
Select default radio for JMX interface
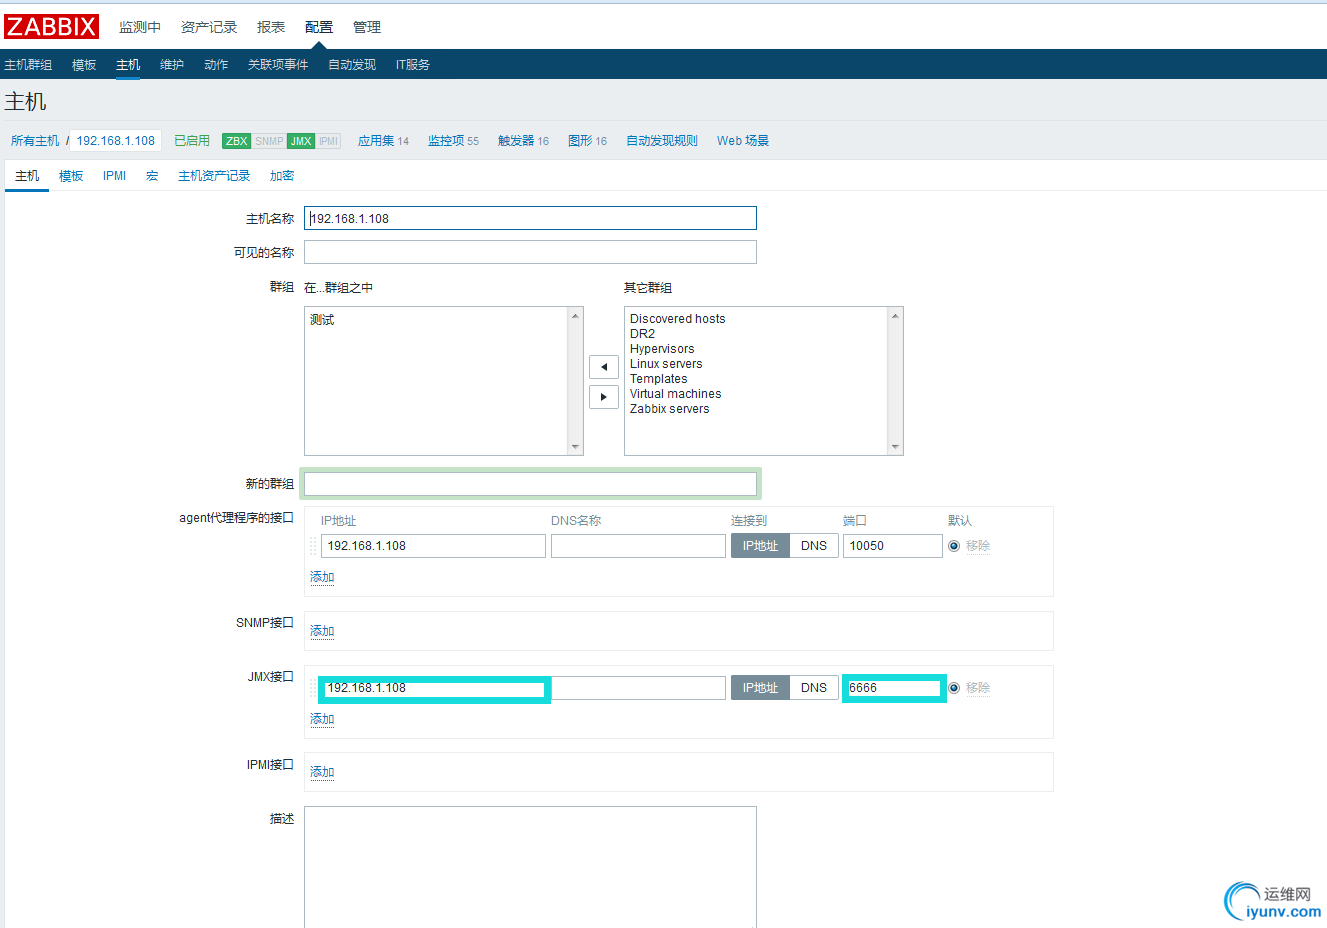click(x=954, y=688)
